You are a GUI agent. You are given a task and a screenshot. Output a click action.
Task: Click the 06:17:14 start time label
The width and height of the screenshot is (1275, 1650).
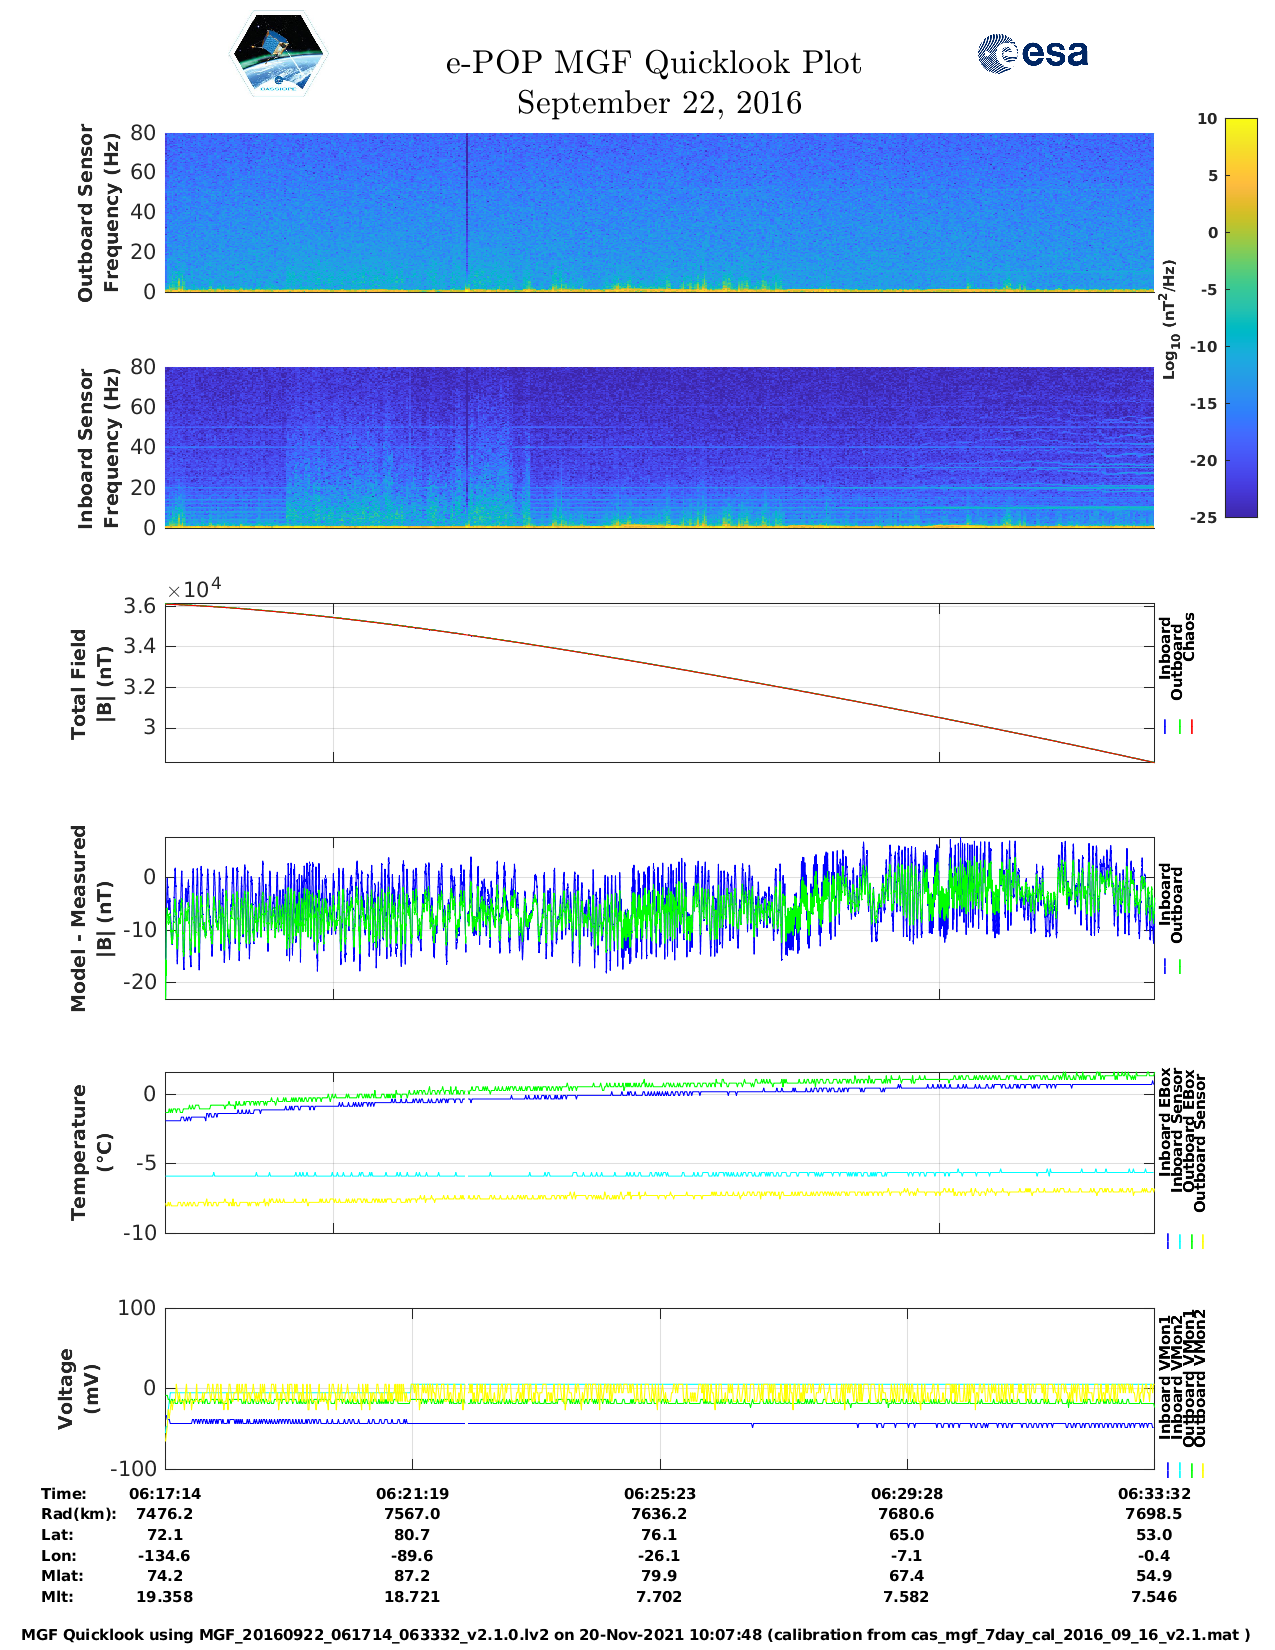coord(165,1493)
